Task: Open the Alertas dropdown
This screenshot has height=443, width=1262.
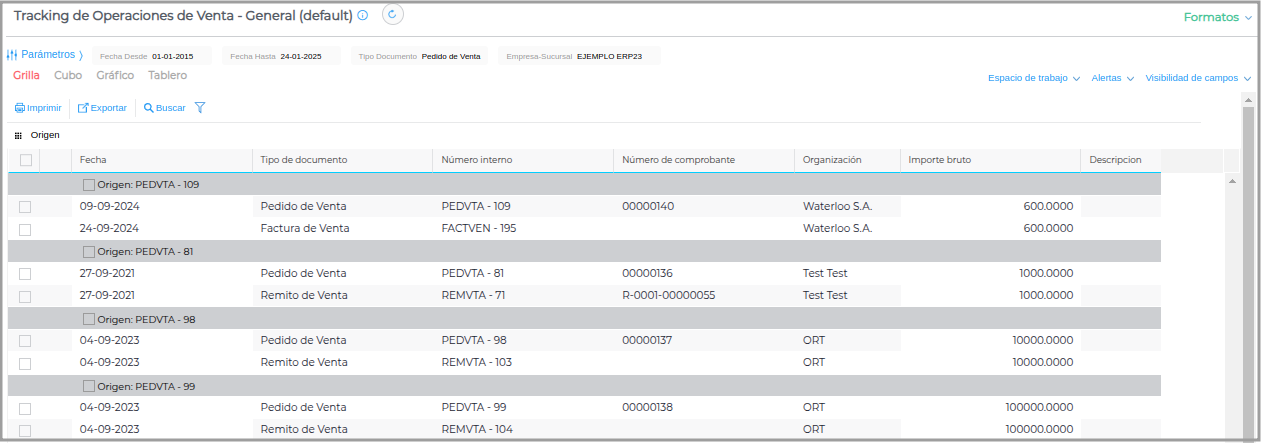Action: [1112, 78]
